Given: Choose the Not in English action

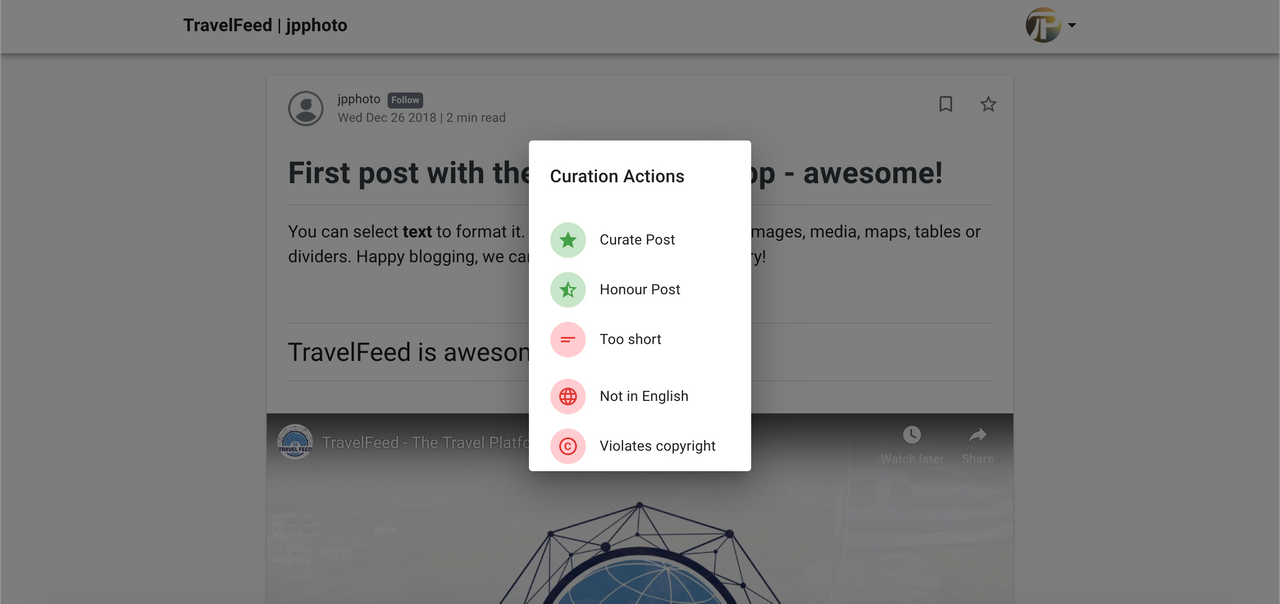Looking at the screenshot, I should tap(640, 396).
